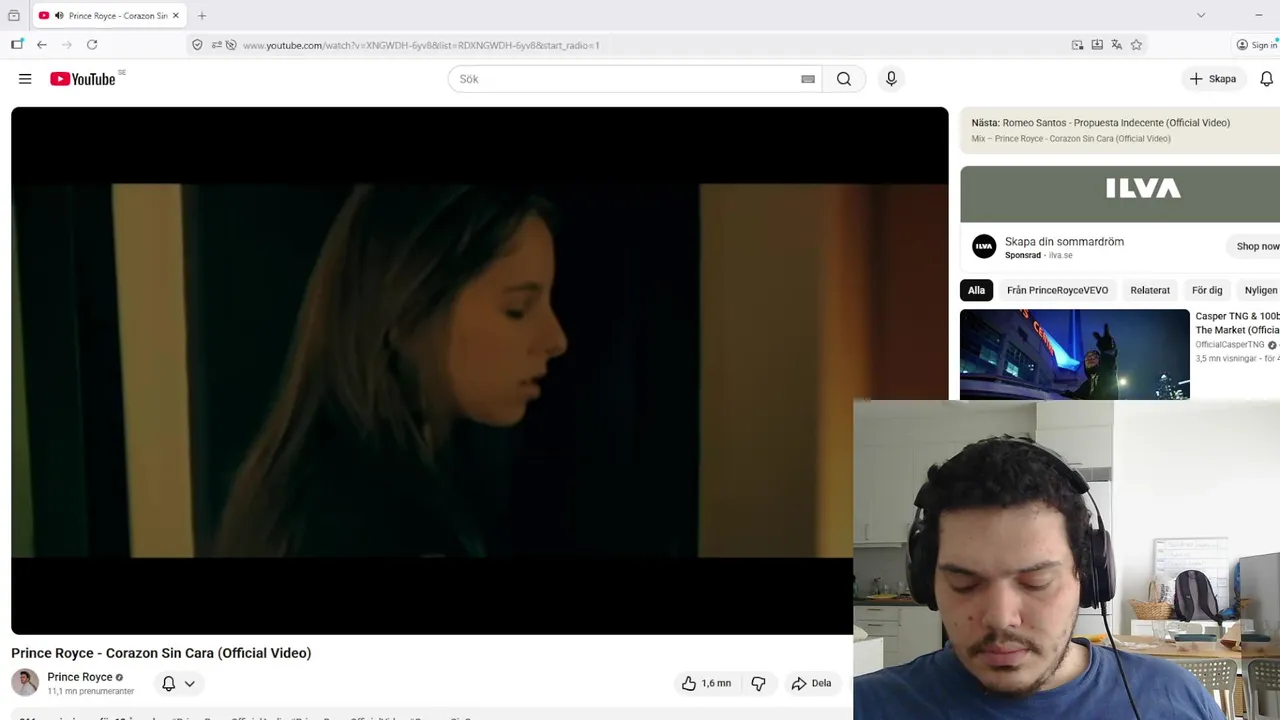Select the Prince Royce browser tab
1280x720 pixels.
pyautogui.click(x=110, y=15)
